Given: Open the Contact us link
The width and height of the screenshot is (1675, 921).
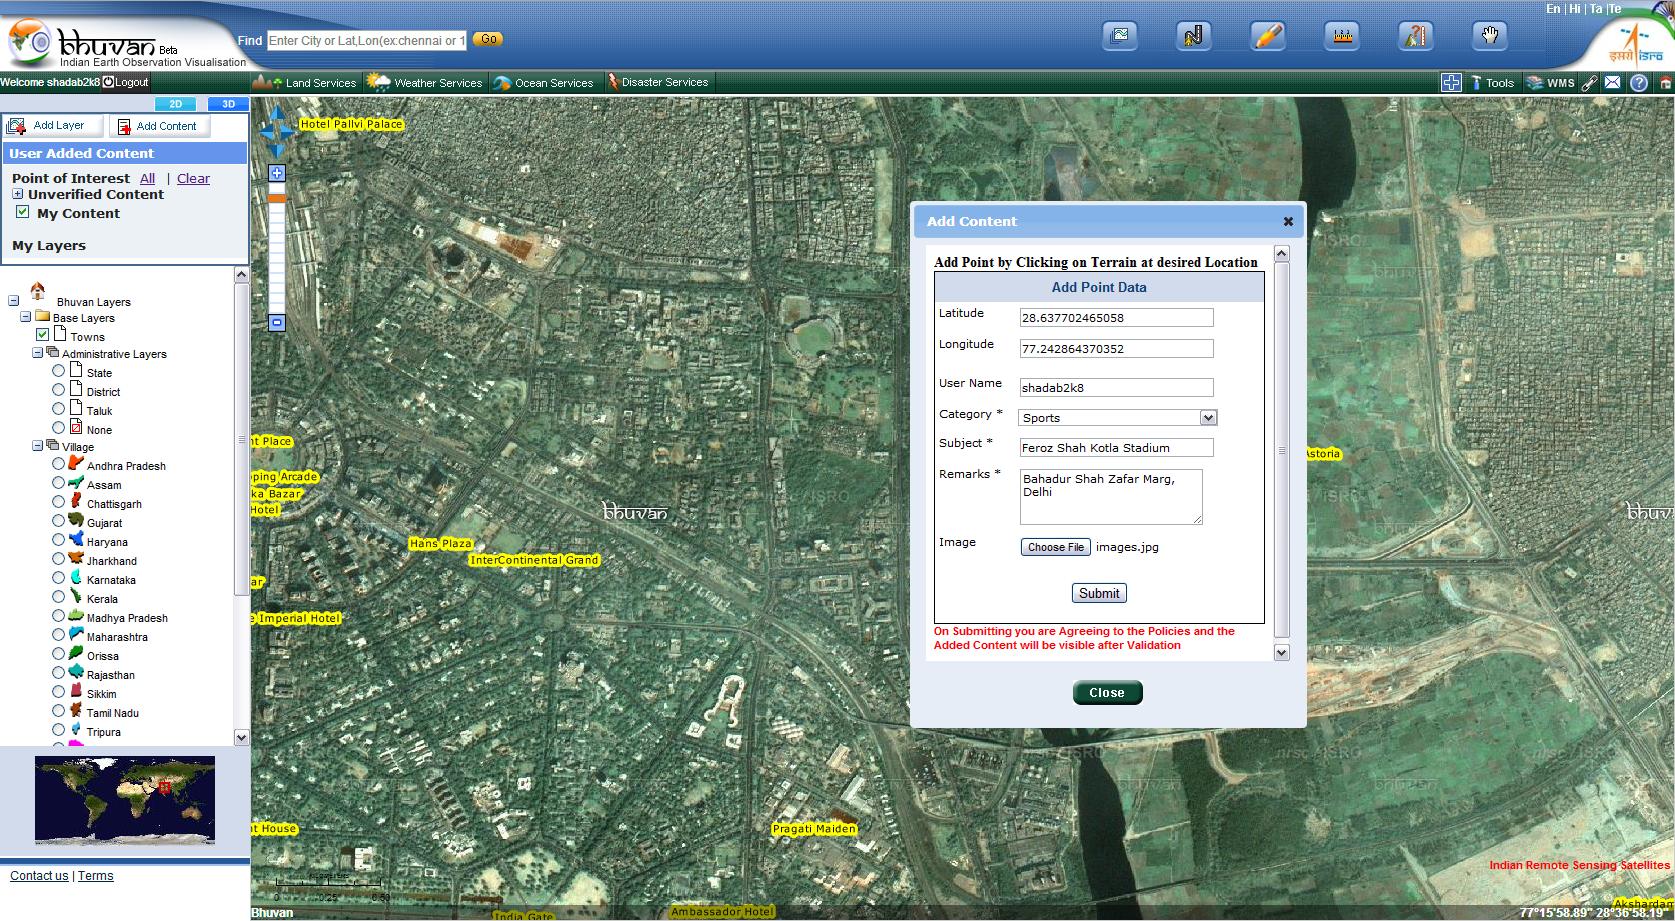Looking at the screenshot, I should 39,875.
